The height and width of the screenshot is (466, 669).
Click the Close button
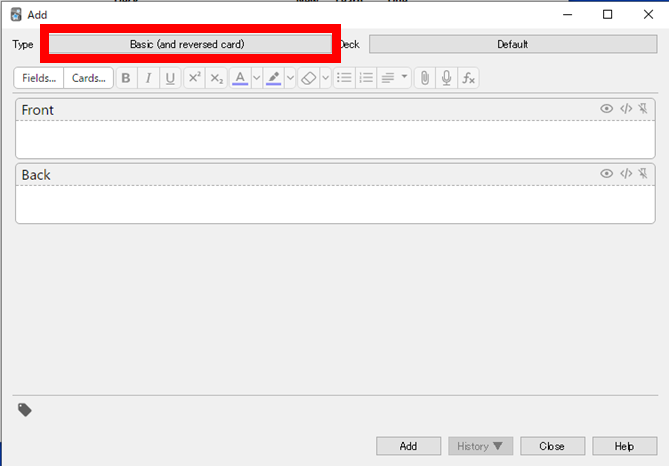coord(553,446)
